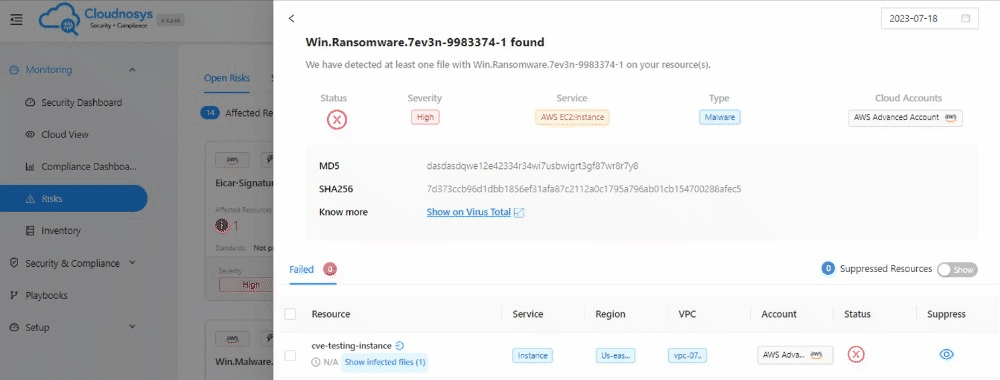Open the 2023-07-18 date picker

(x=930, y=18)
